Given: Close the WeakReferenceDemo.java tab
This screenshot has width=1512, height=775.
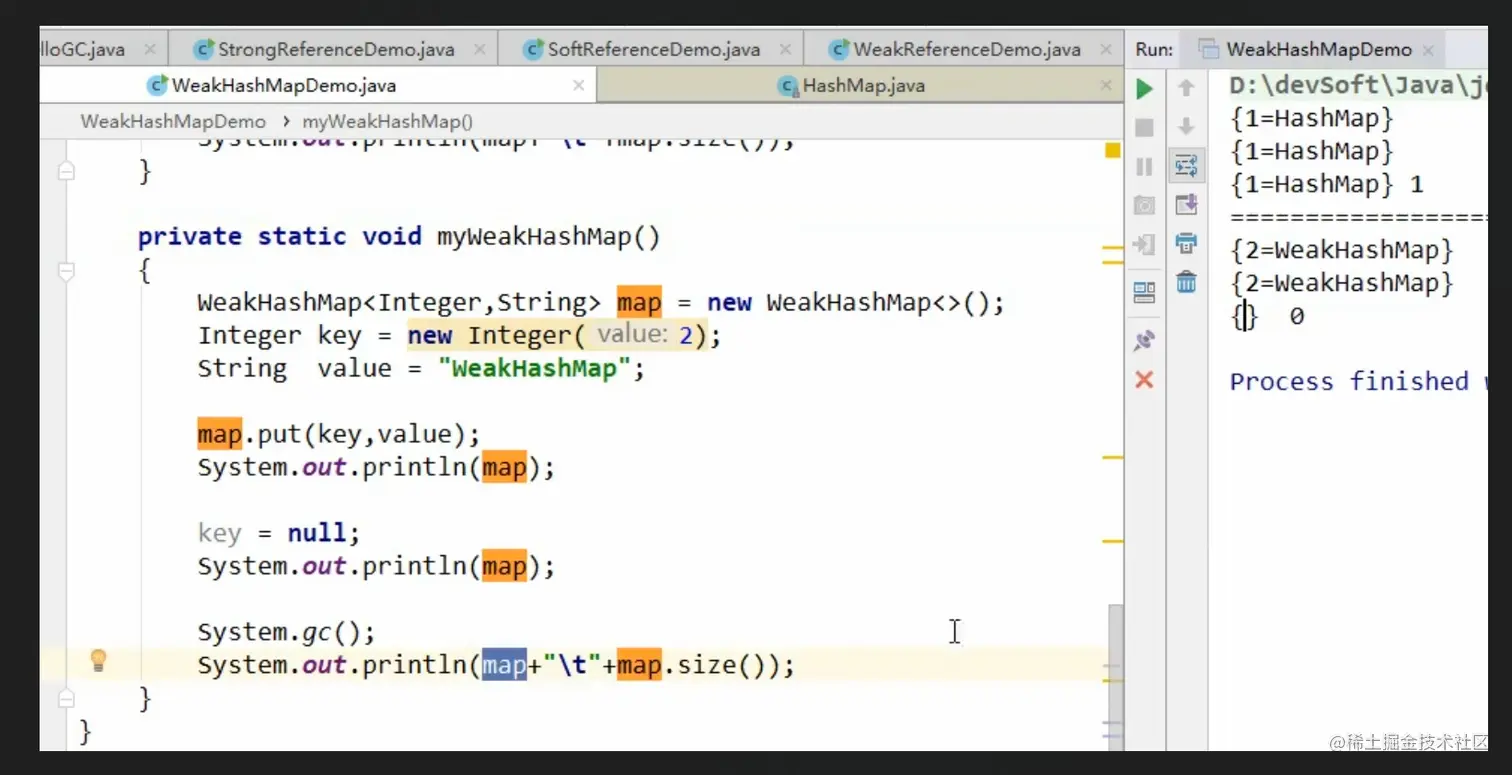Looking at the screenshot, I should [x=1106, y=49].
